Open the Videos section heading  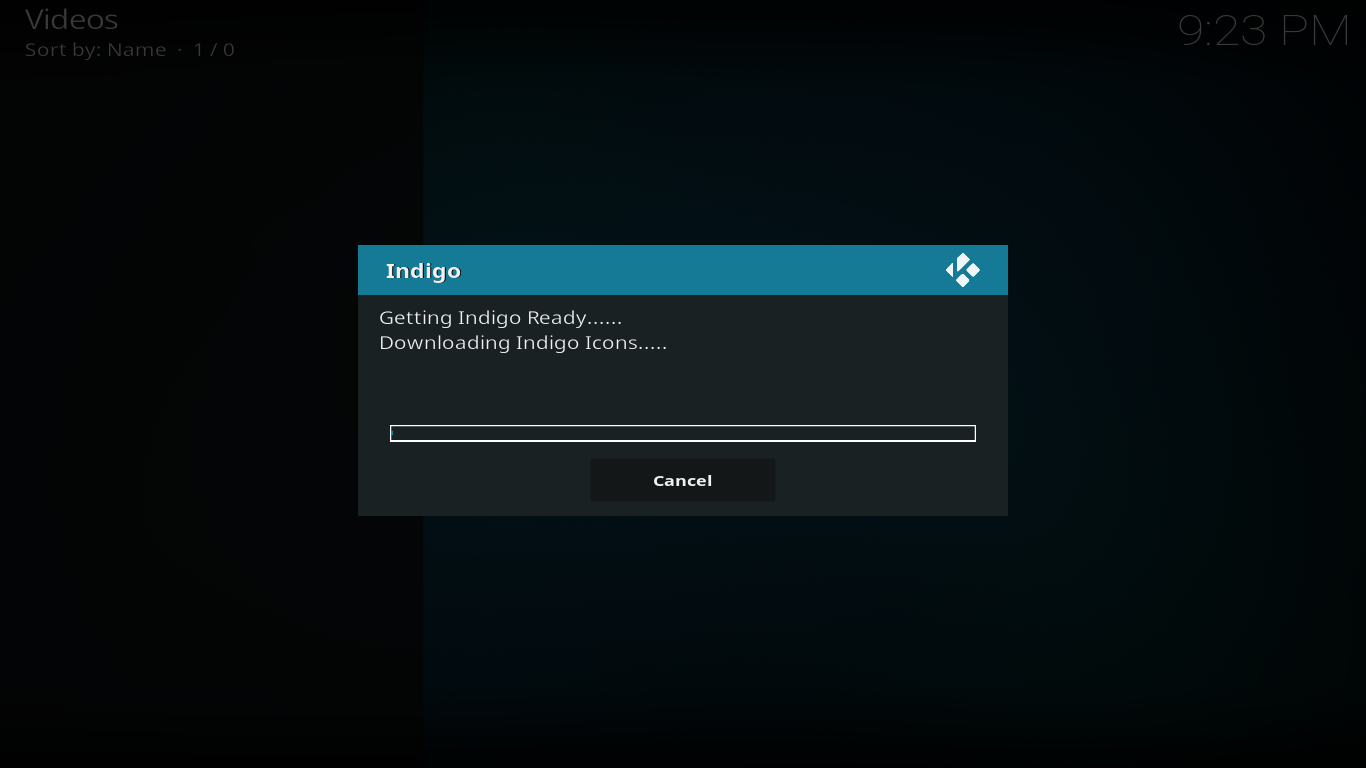click(71, 19)
